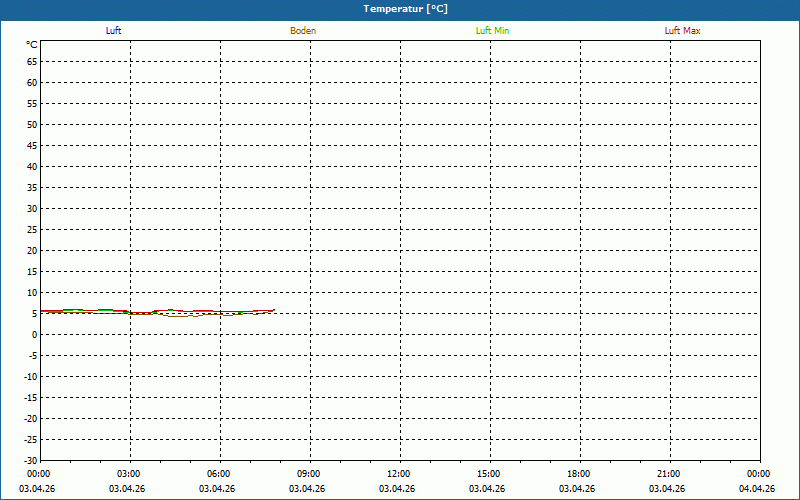Click the 04.04.26 date label
The image size is (800, 500).
pos(757,489)
